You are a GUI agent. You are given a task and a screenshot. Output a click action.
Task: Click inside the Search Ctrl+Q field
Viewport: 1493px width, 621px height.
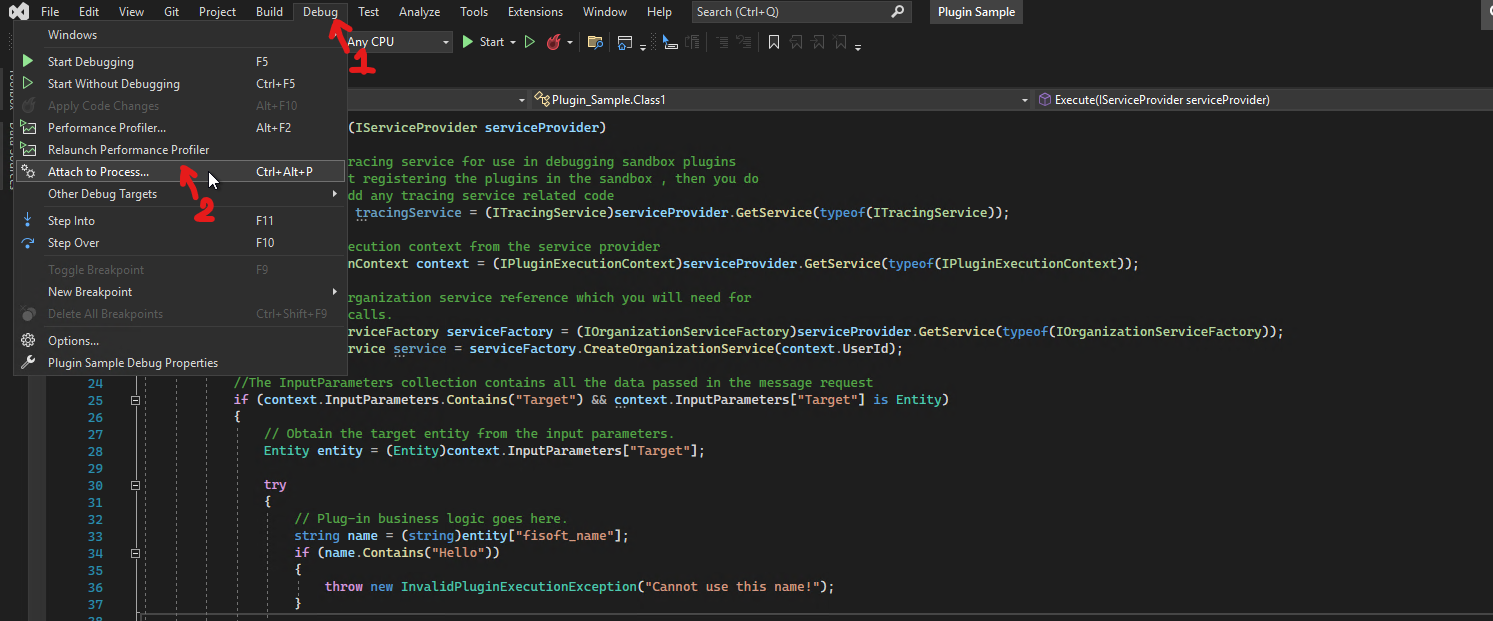(790, 11)
